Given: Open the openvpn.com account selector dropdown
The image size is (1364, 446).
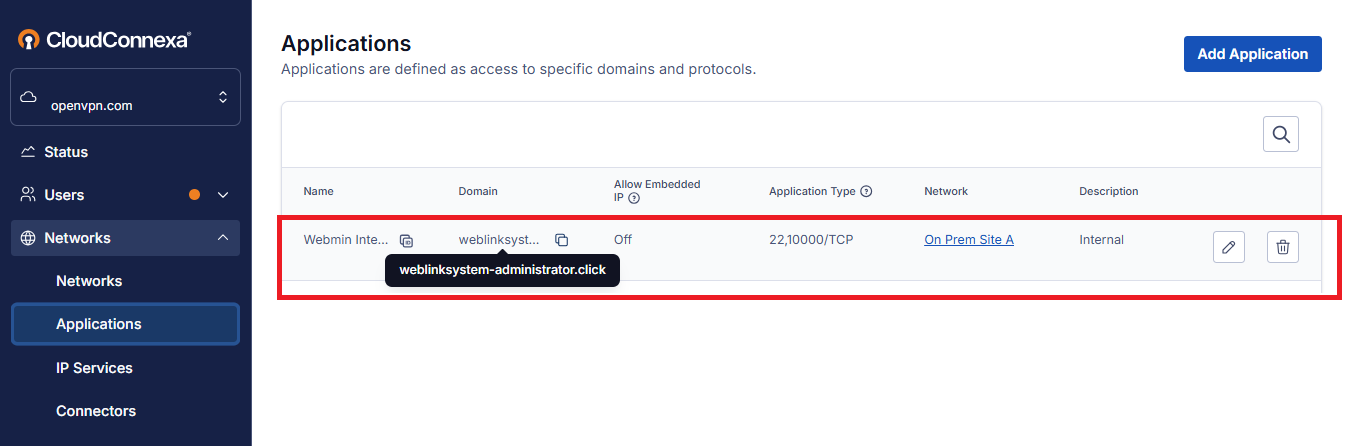Looking at the screenshot, I should point(125,97).
